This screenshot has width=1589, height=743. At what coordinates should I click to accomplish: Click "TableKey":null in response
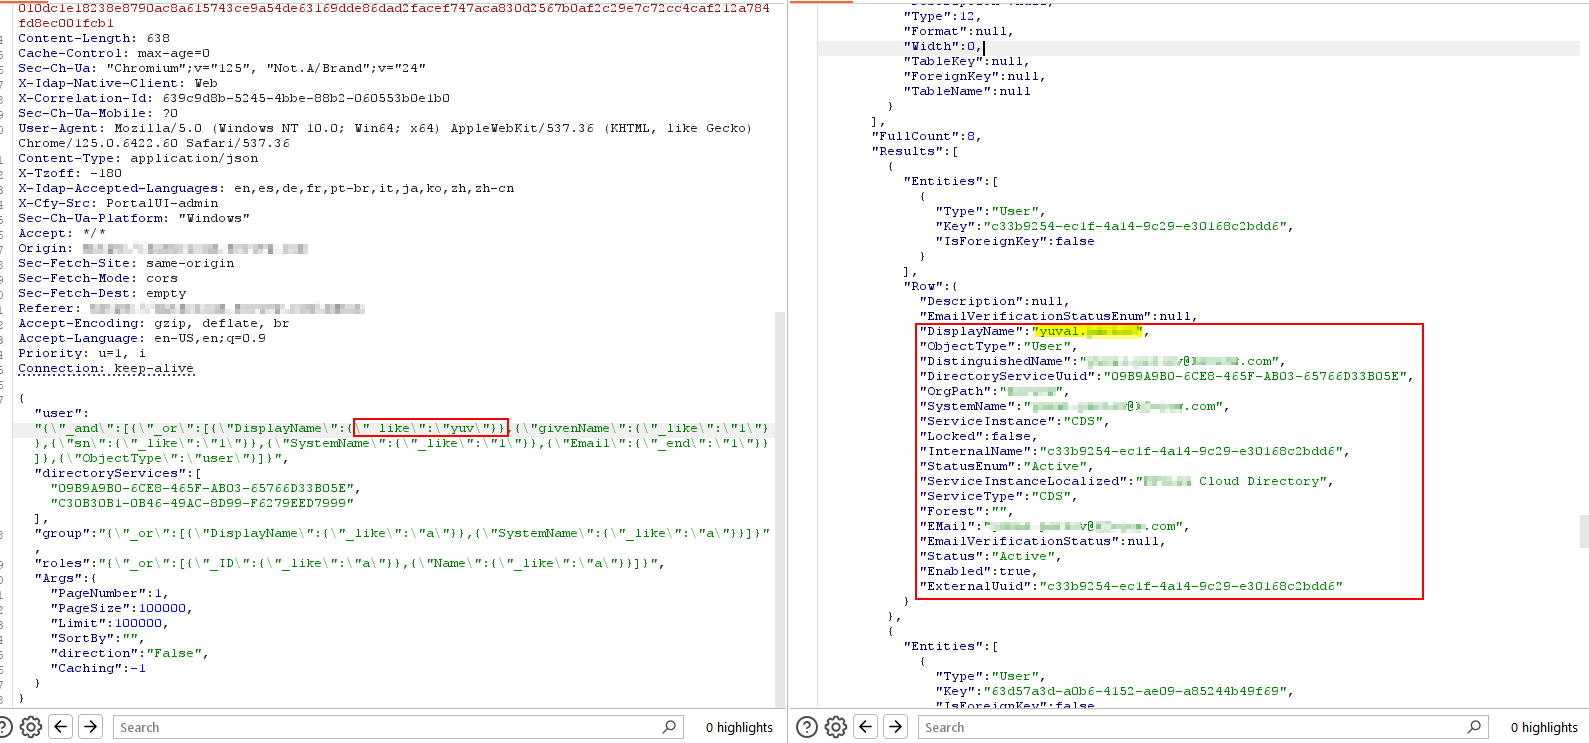(967, 61)
